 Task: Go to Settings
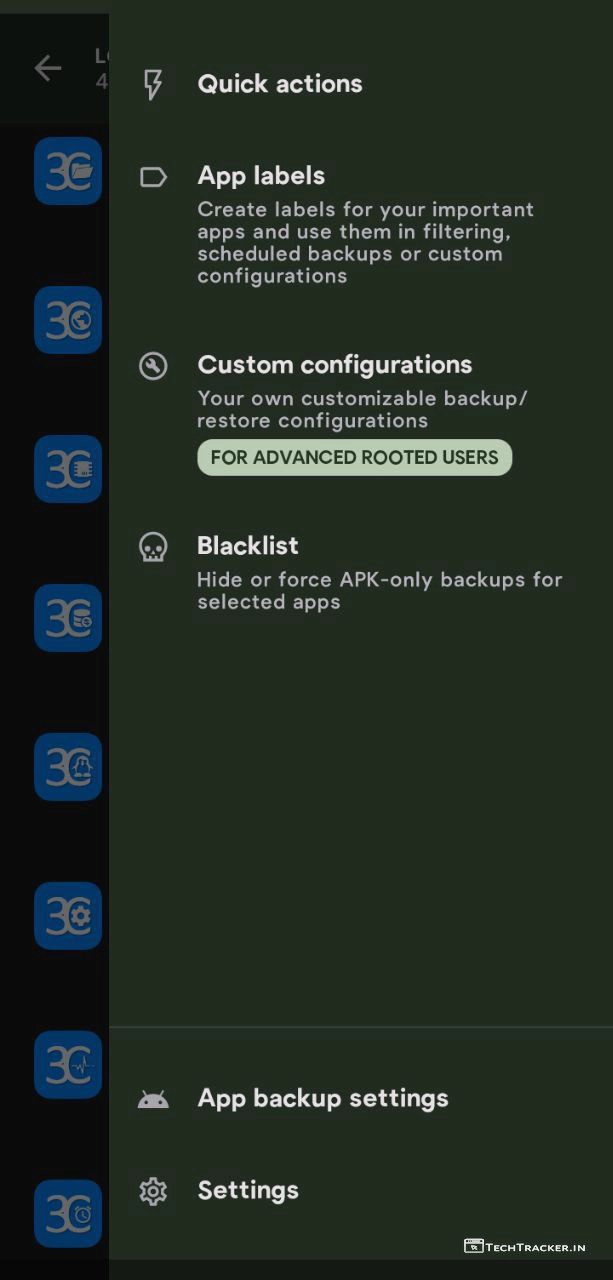pyautogui.click(x=248, y=1190)
